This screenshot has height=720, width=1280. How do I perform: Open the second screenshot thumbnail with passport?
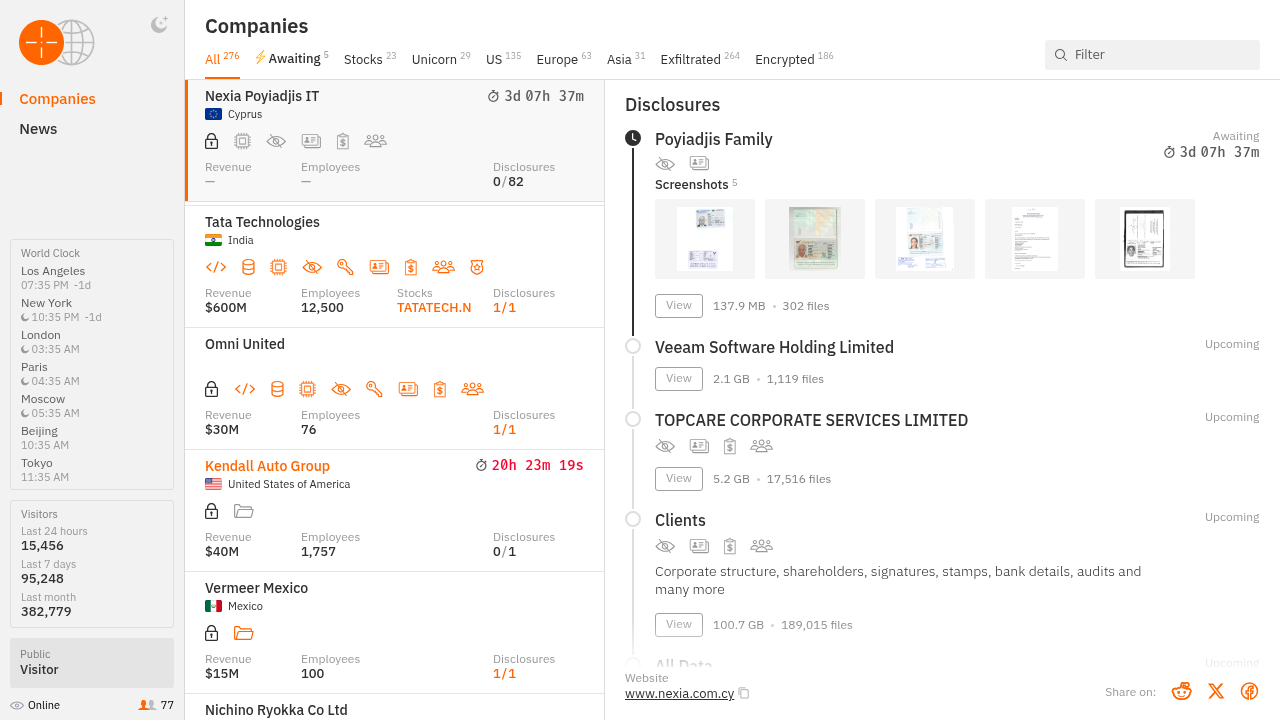click(815, 239)
